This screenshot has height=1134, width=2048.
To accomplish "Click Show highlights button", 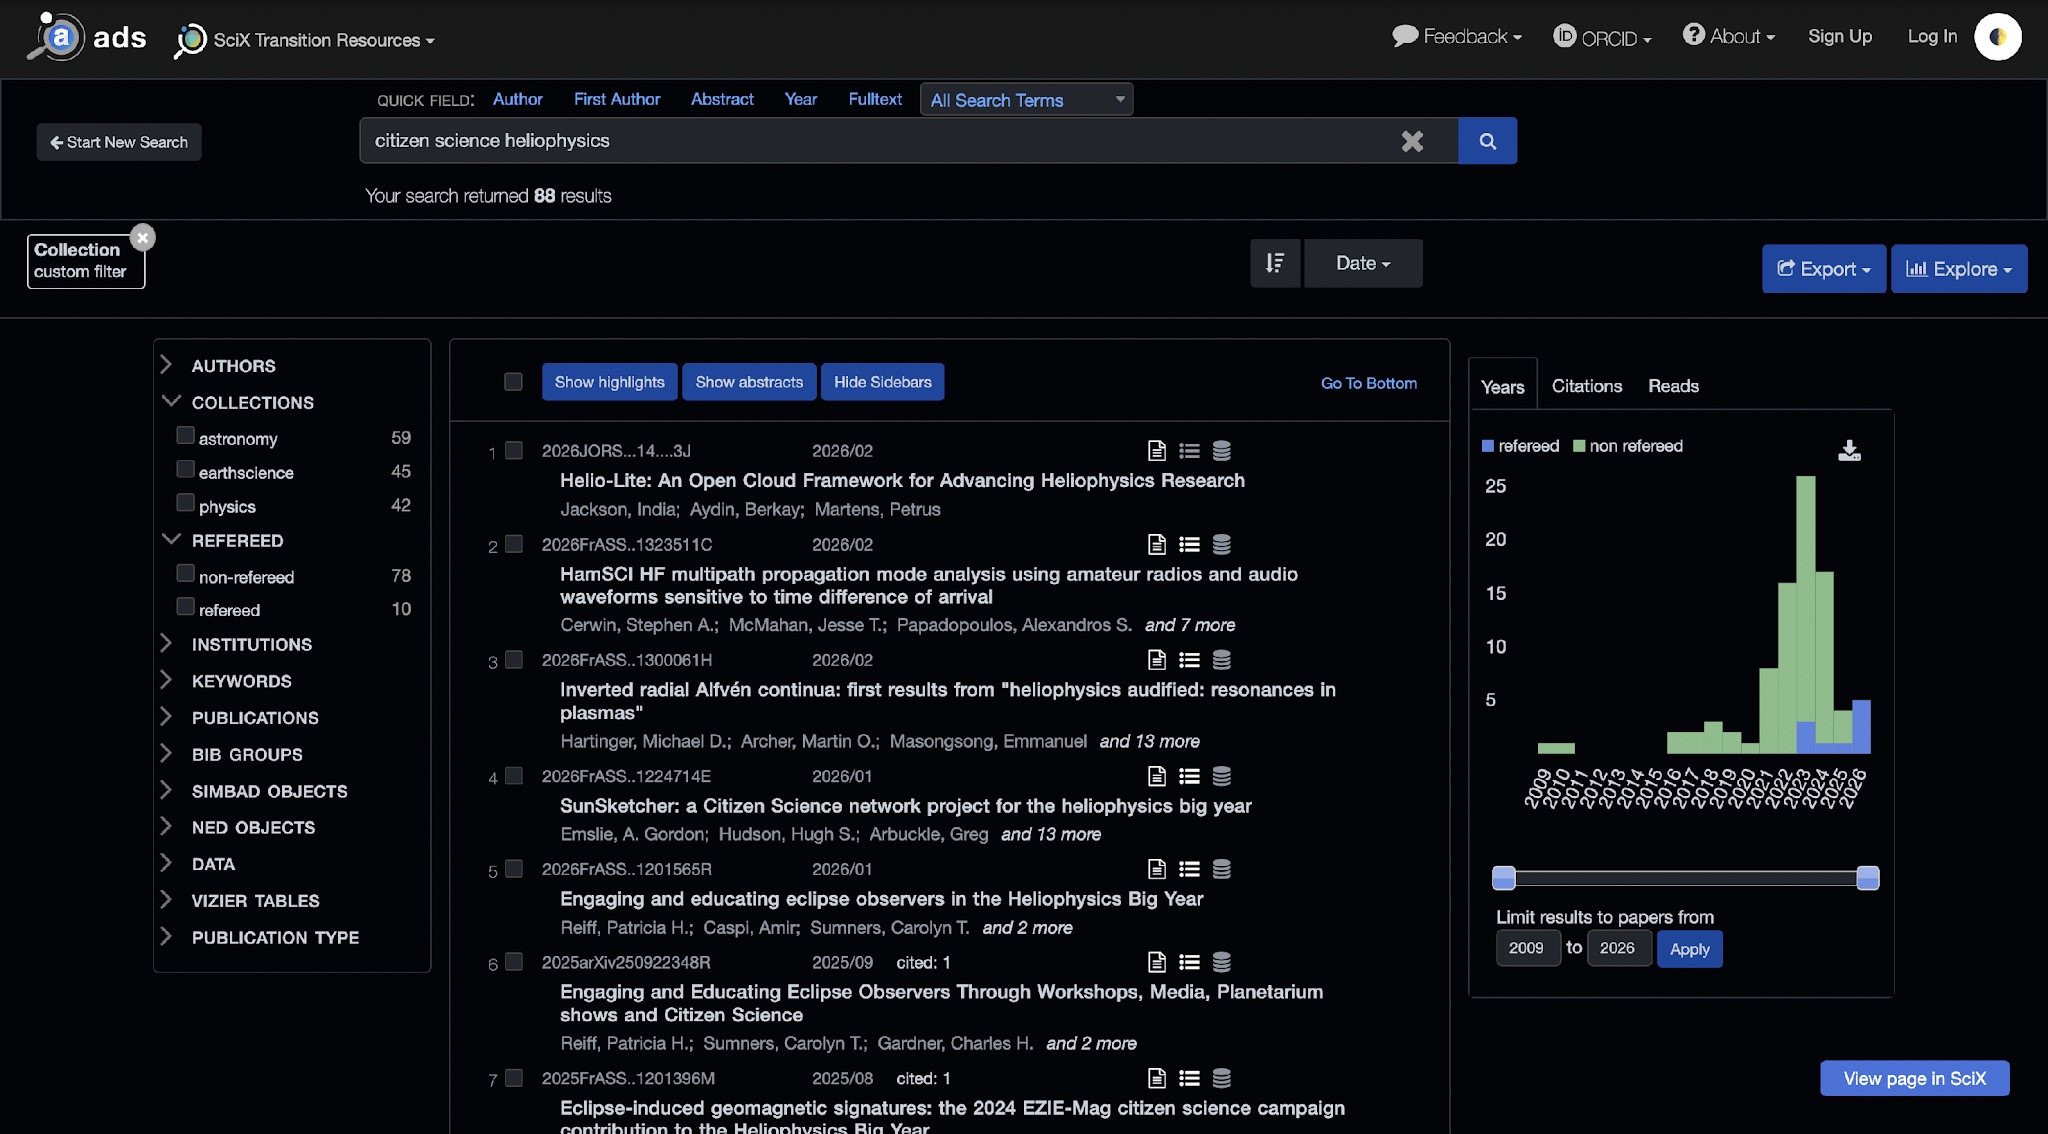I will 609,382.
